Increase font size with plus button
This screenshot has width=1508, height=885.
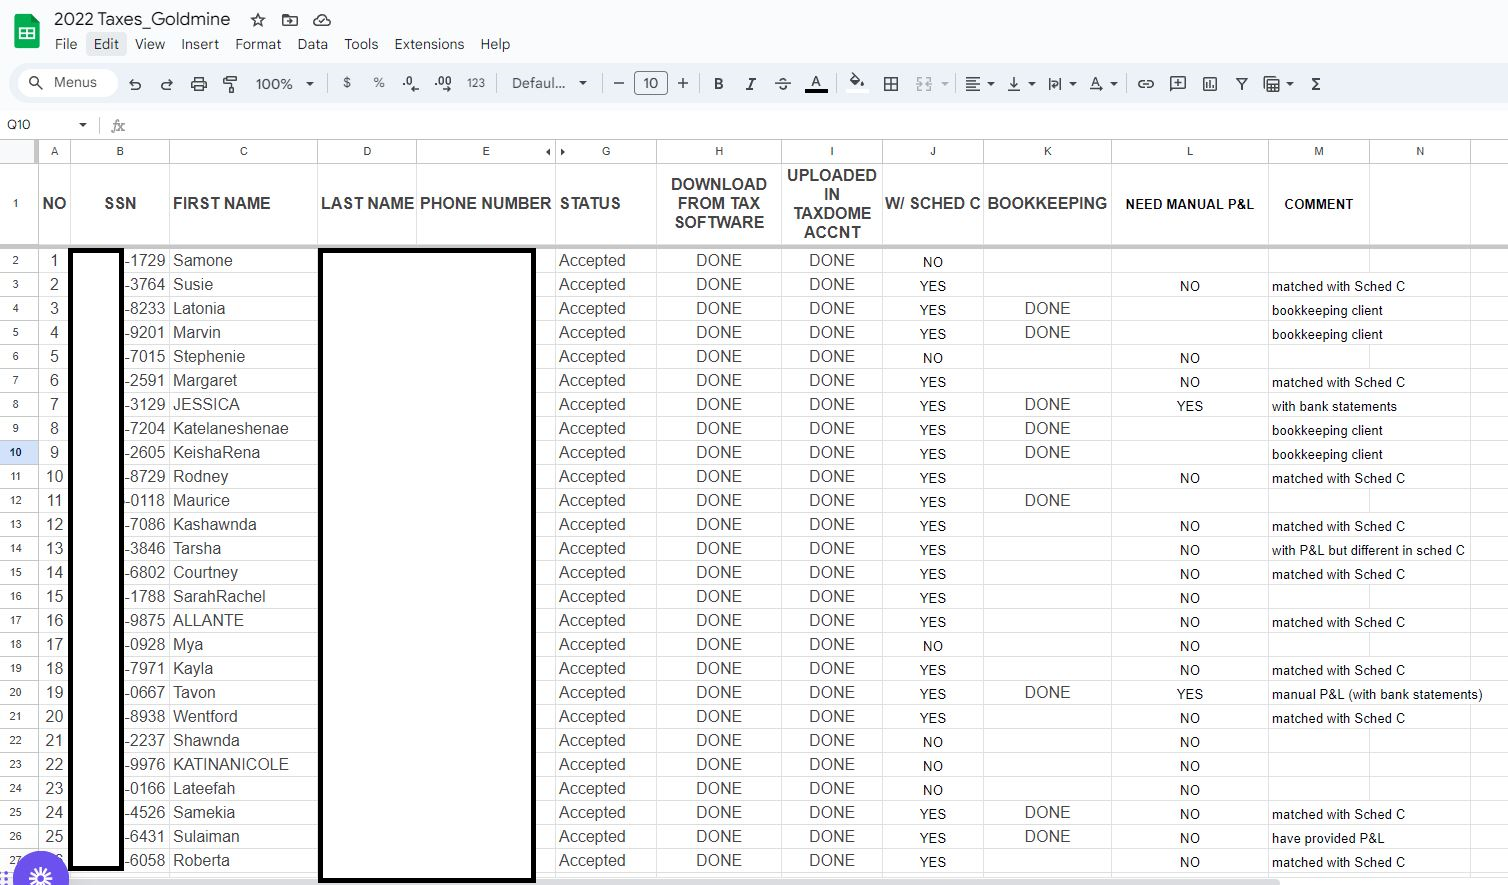[x=683, y=84]
